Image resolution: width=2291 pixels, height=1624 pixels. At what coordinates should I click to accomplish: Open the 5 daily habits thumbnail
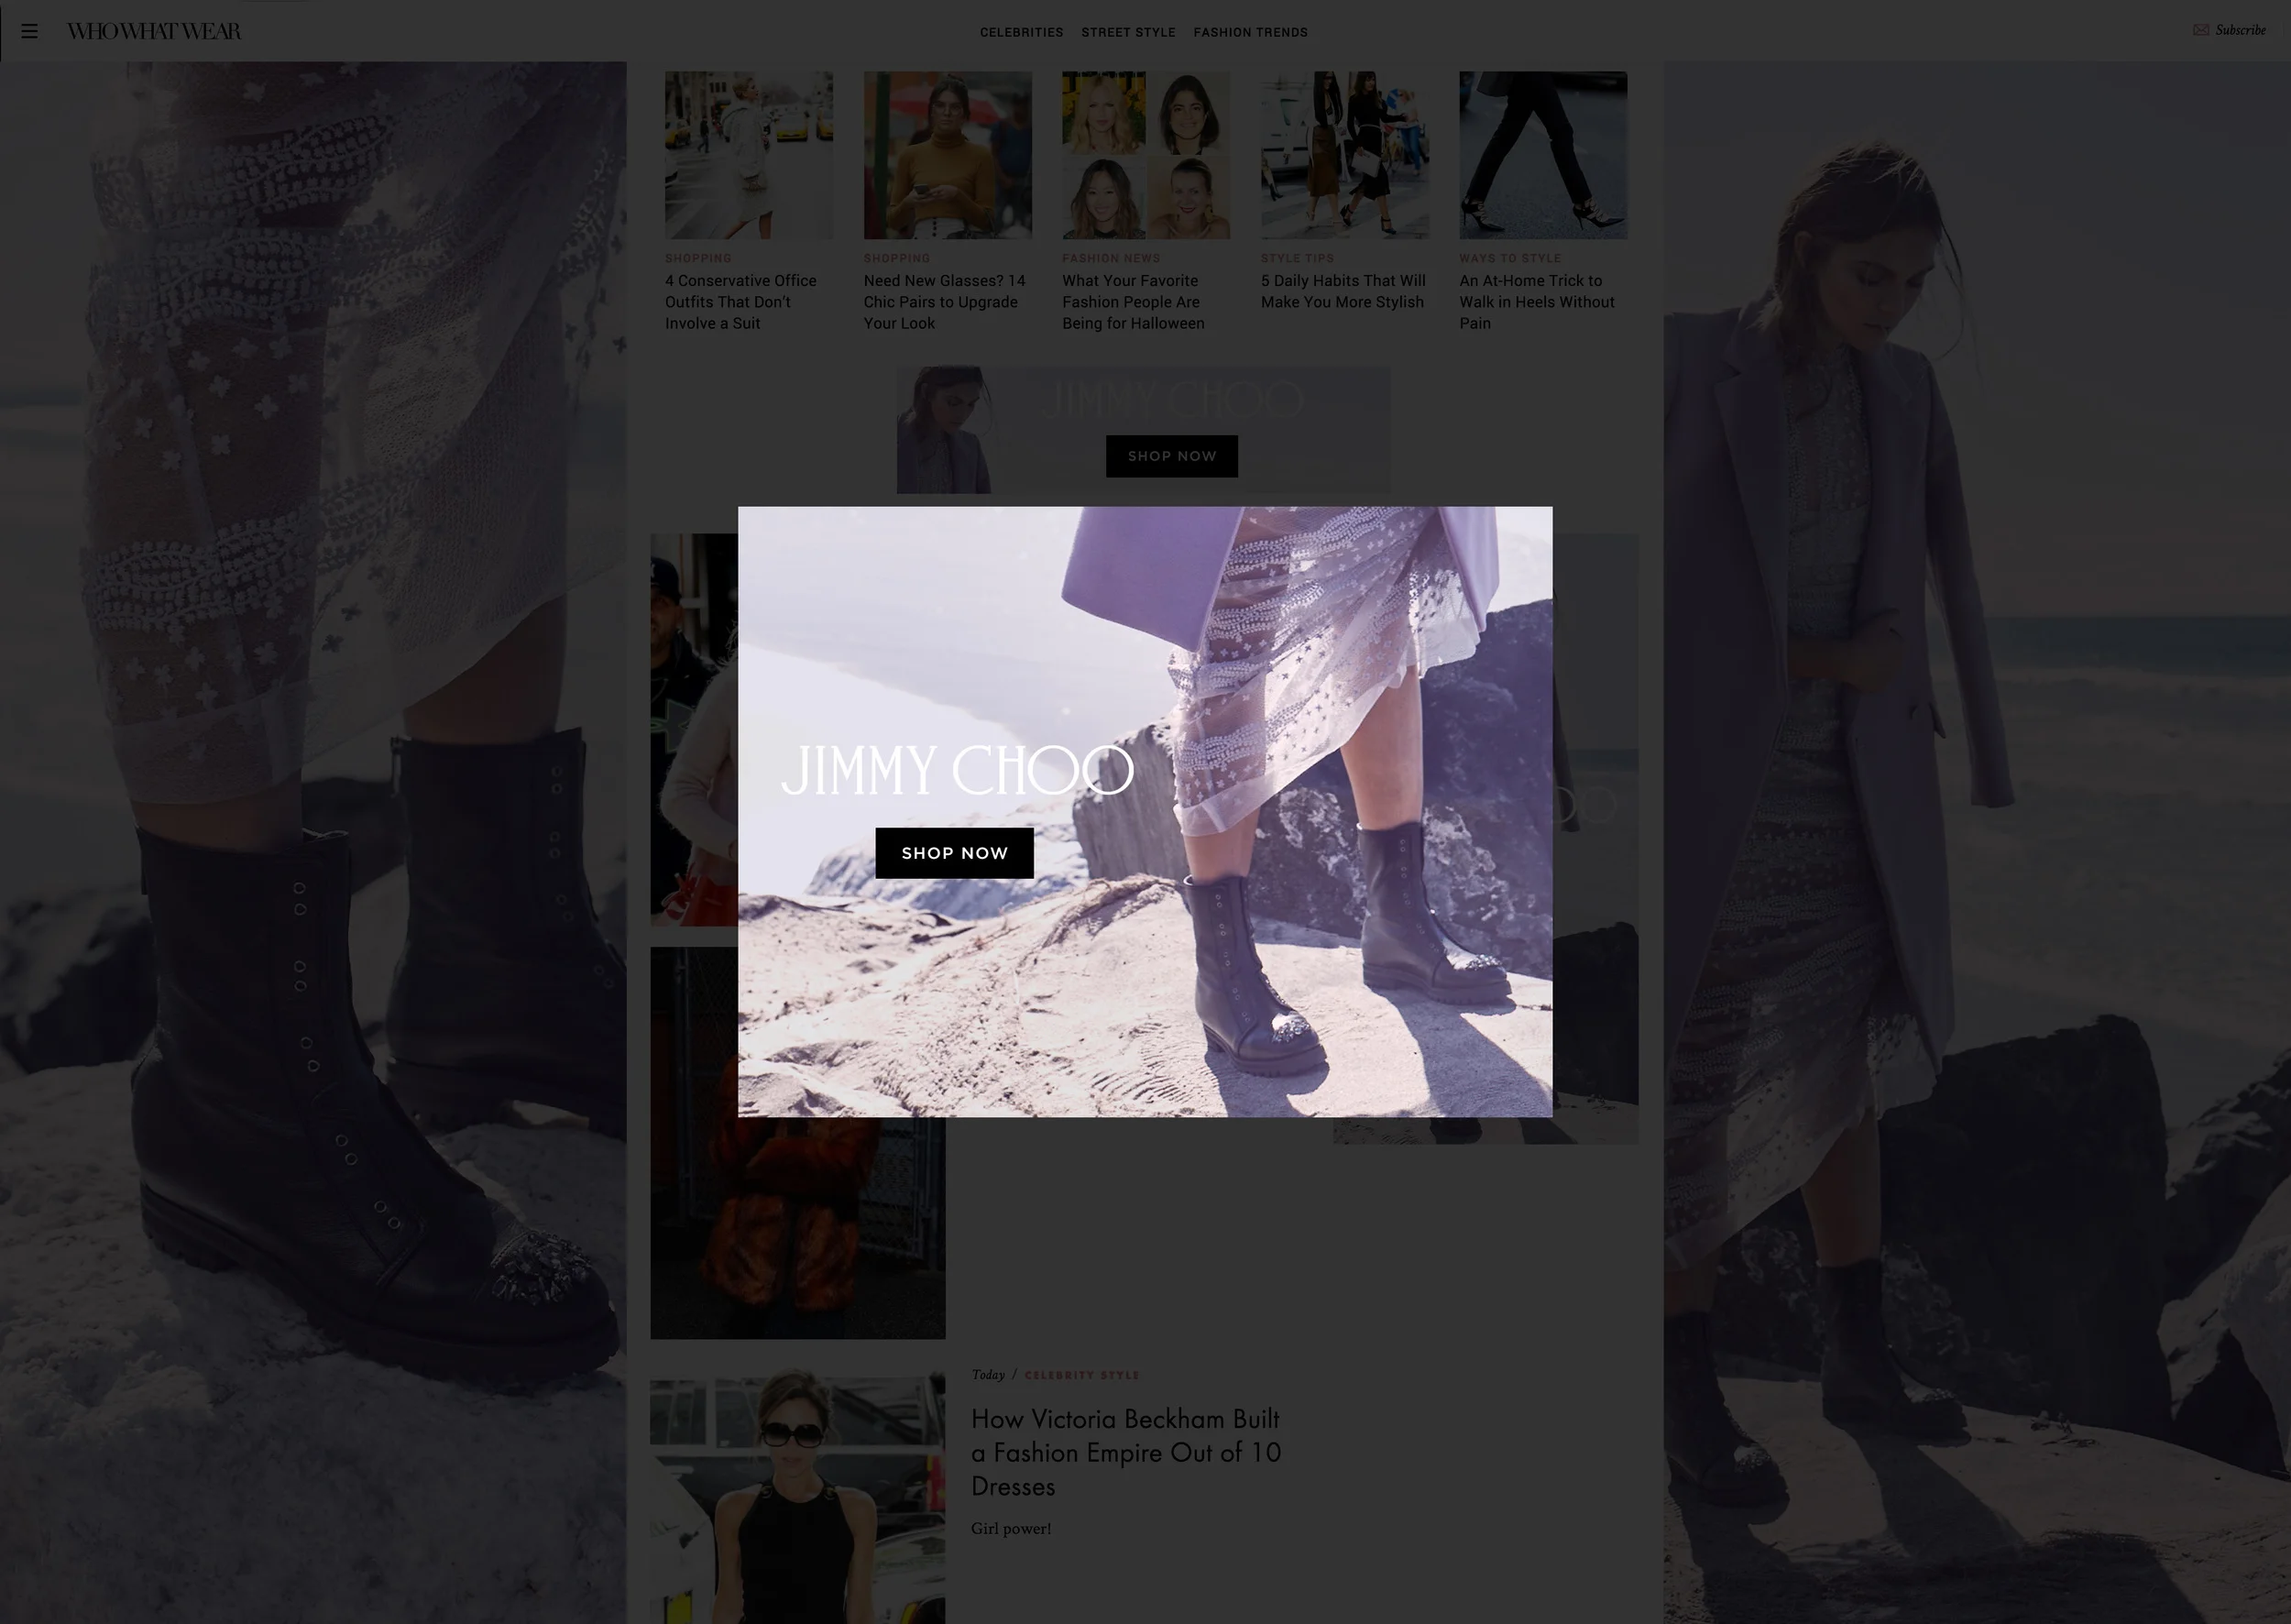point(1345,155)
